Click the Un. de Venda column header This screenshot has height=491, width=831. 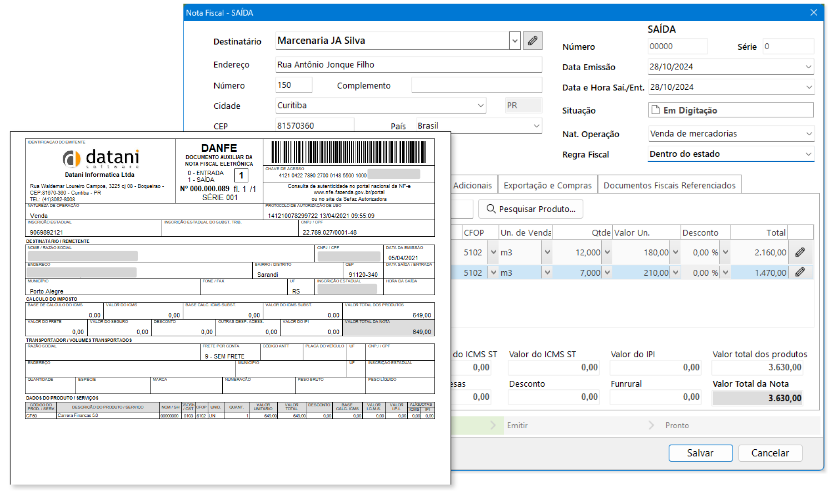pos(525,232)
